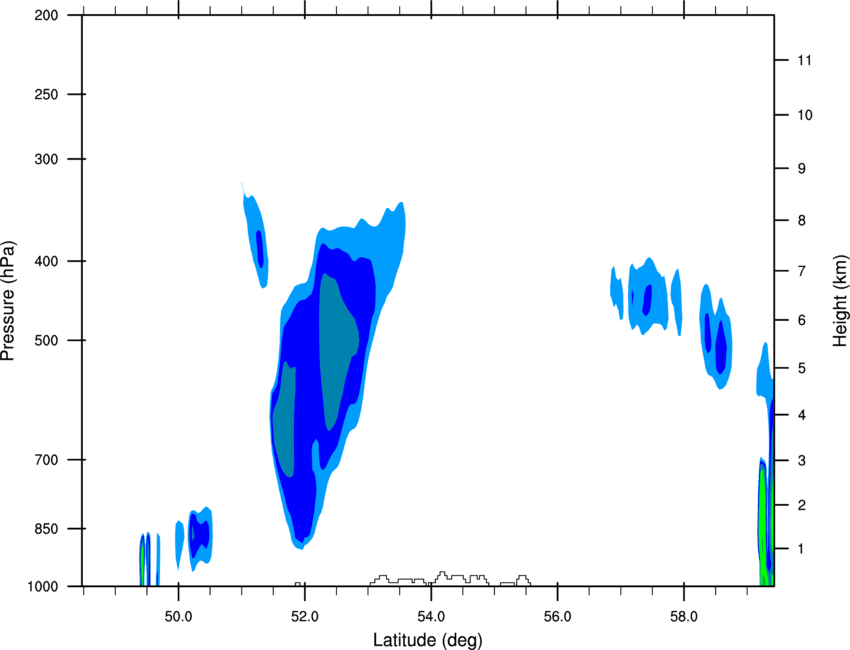Viewport: 850px width, 650px height.
Task: Click the 58.0 latitude tick label
Action: [684, 617]
